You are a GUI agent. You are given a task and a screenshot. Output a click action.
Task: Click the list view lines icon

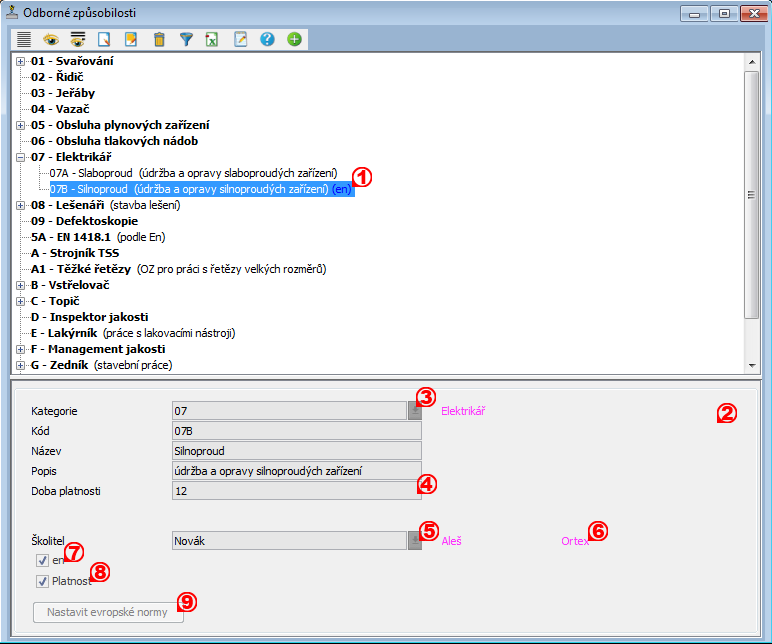click(24, 40)
